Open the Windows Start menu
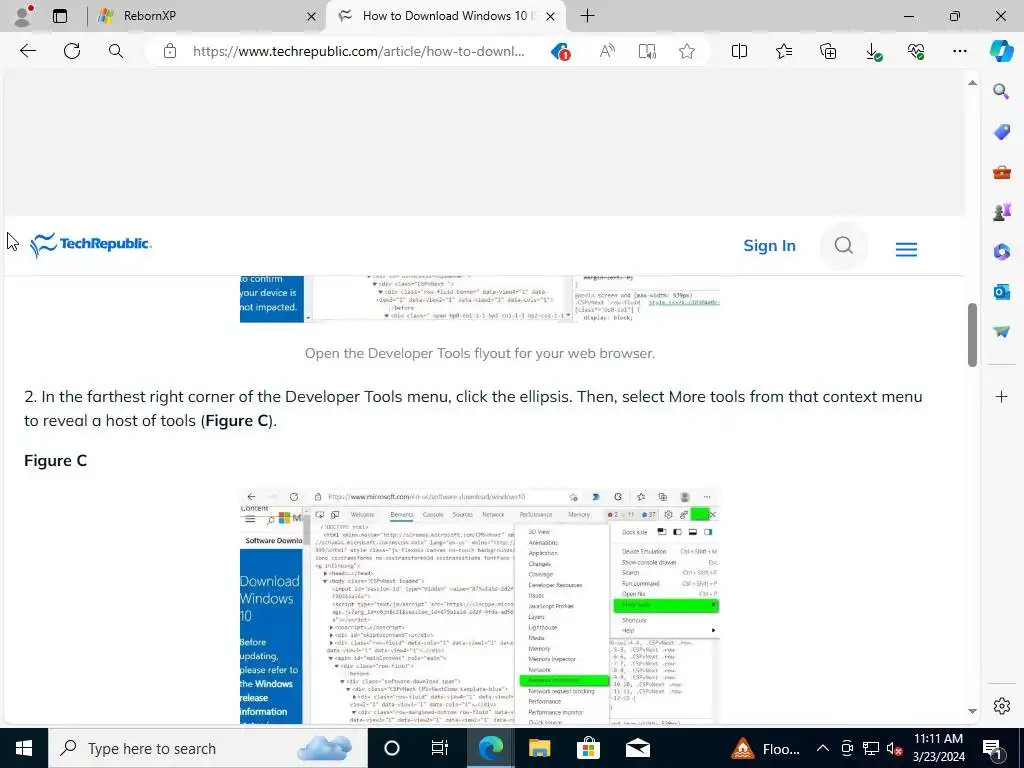This screenshot has width=1024, height=768. 24,748
